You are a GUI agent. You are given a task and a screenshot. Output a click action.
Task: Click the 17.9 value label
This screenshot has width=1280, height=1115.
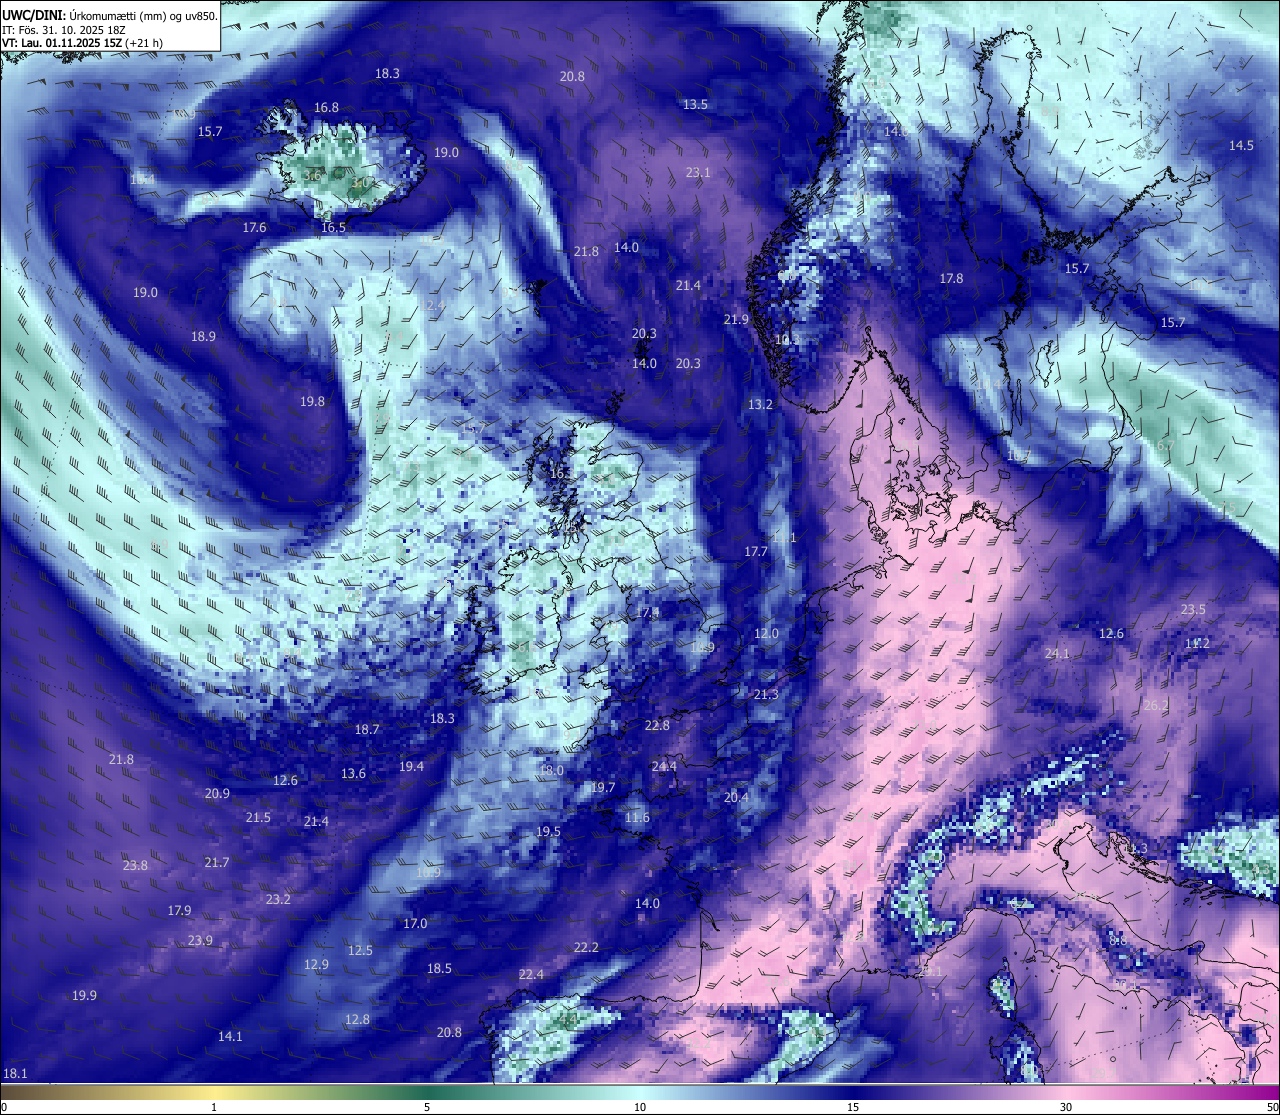point(179,910)
